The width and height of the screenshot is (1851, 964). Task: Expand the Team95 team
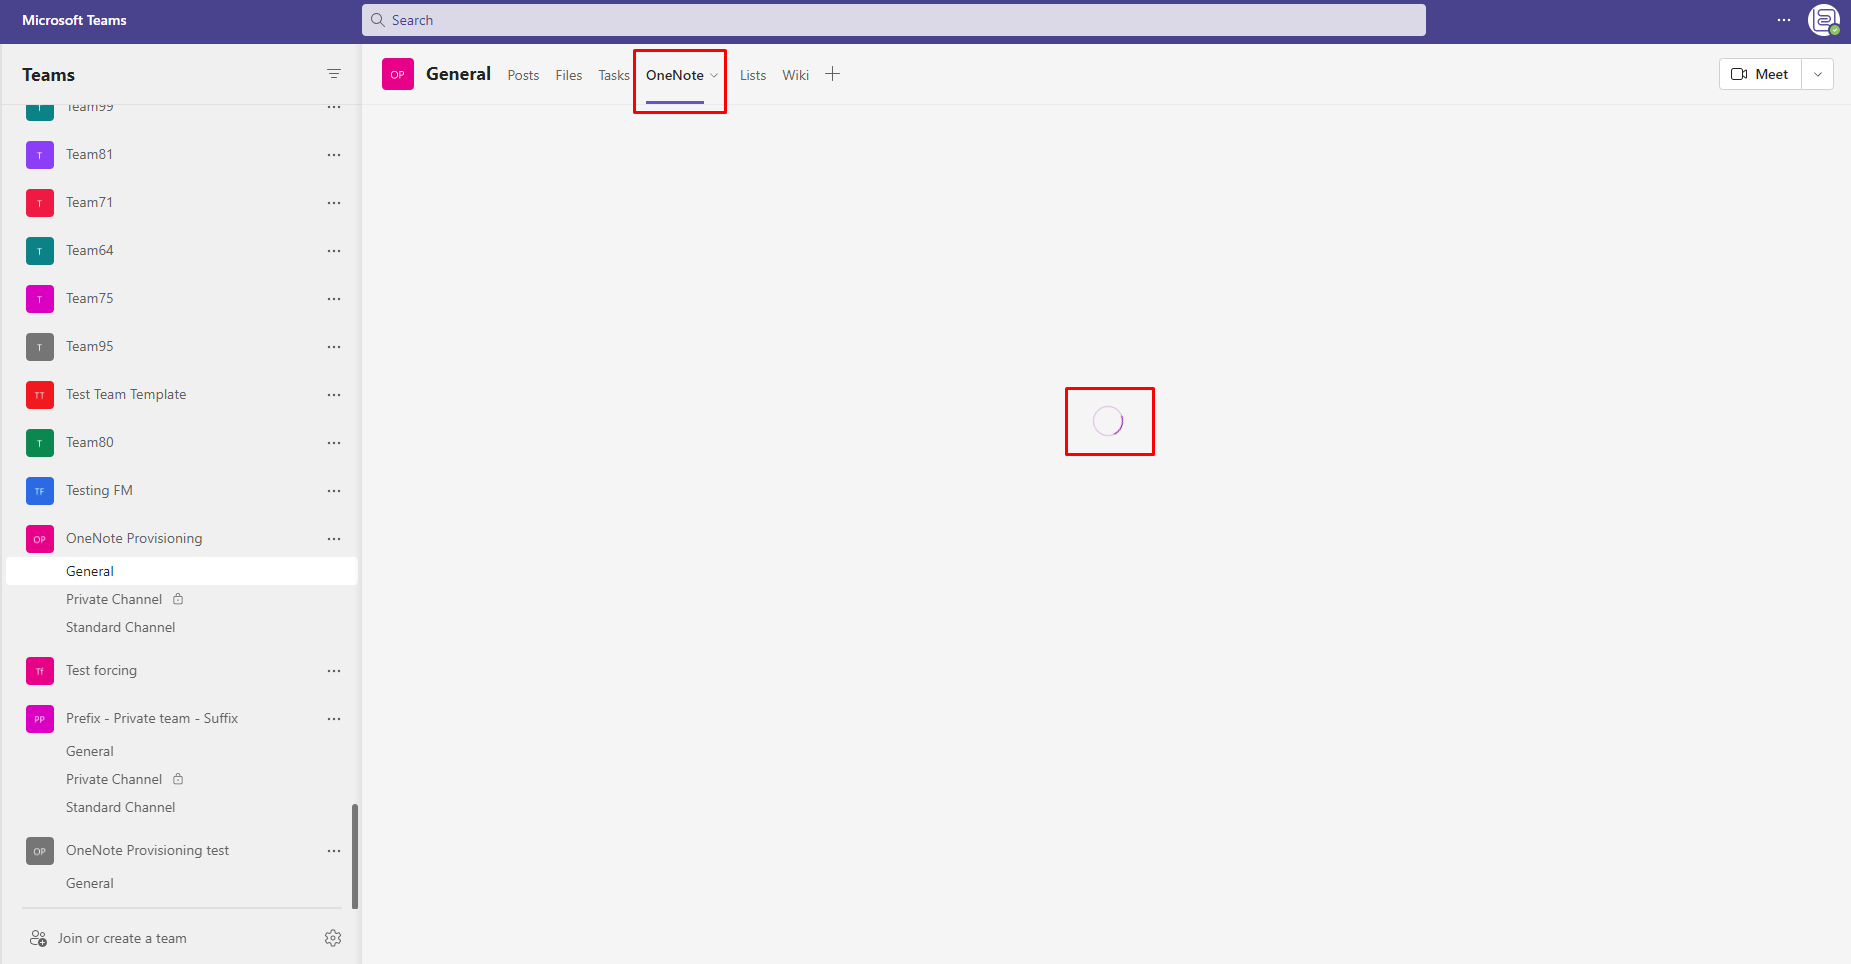point(89,346)
